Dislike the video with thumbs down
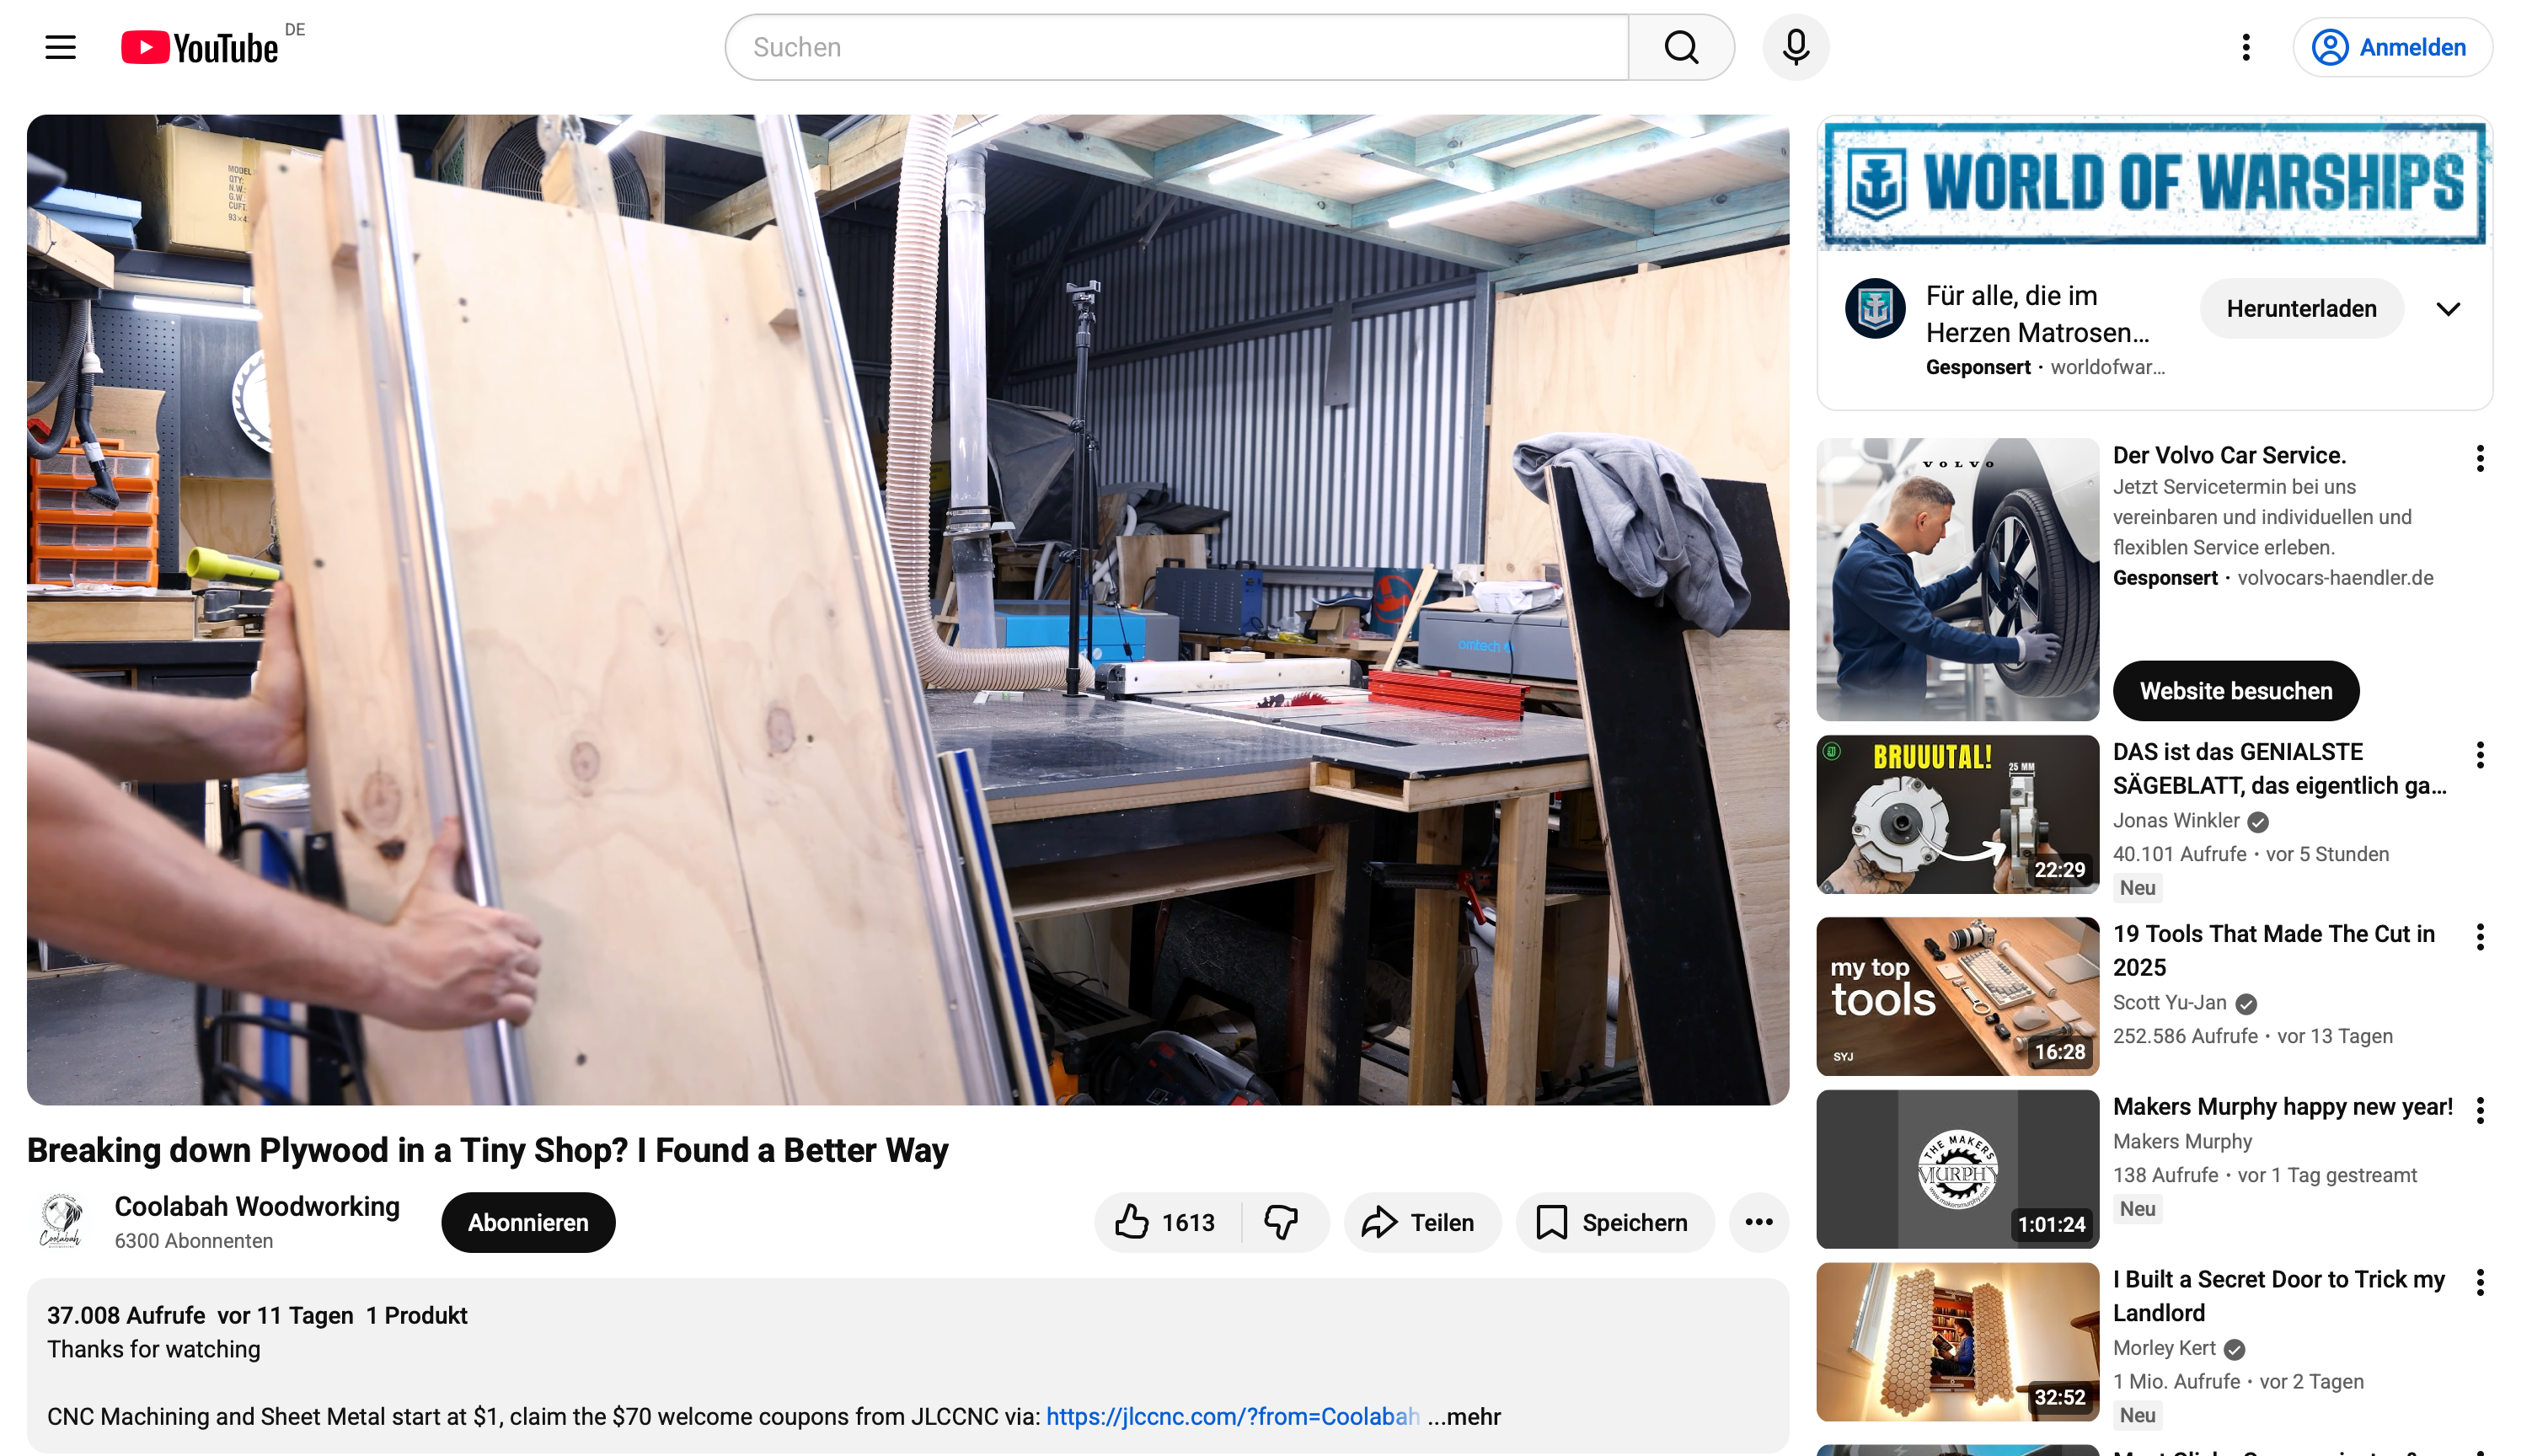This screenshot has width=2548, height=1456. tap(1281, 1222)
